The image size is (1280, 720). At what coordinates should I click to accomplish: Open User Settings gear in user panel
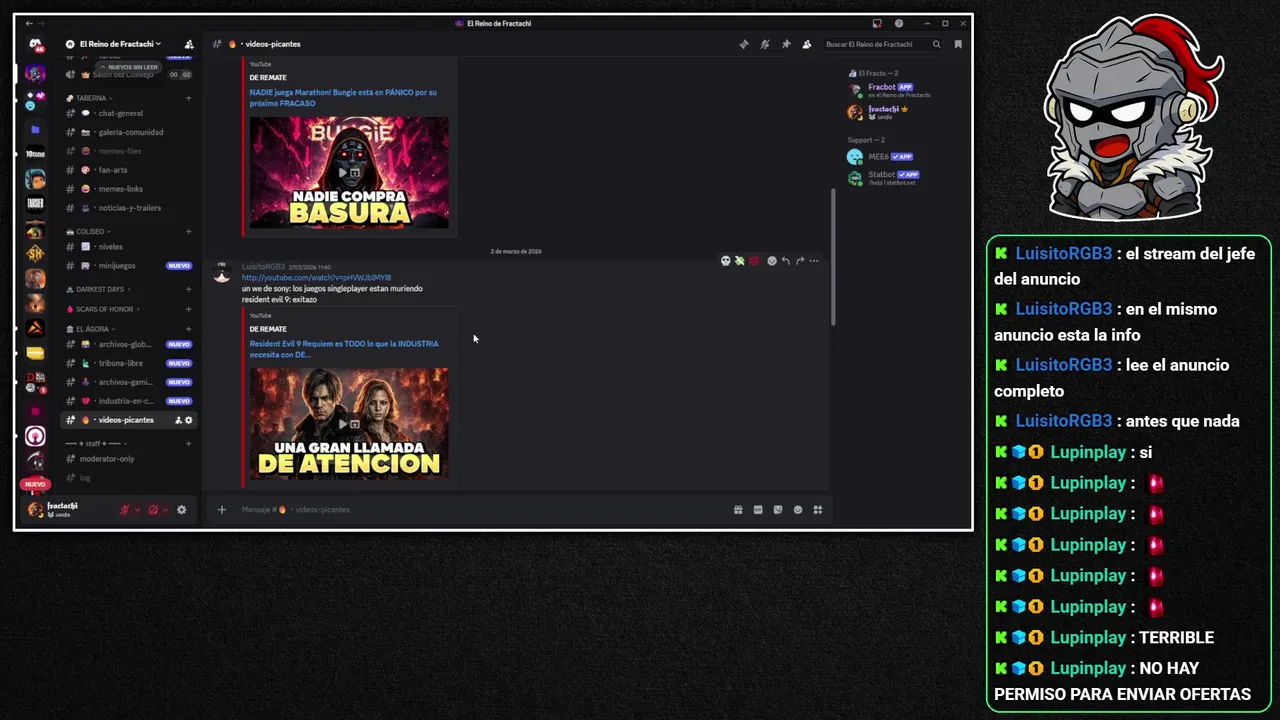click(x=181, y=510)
